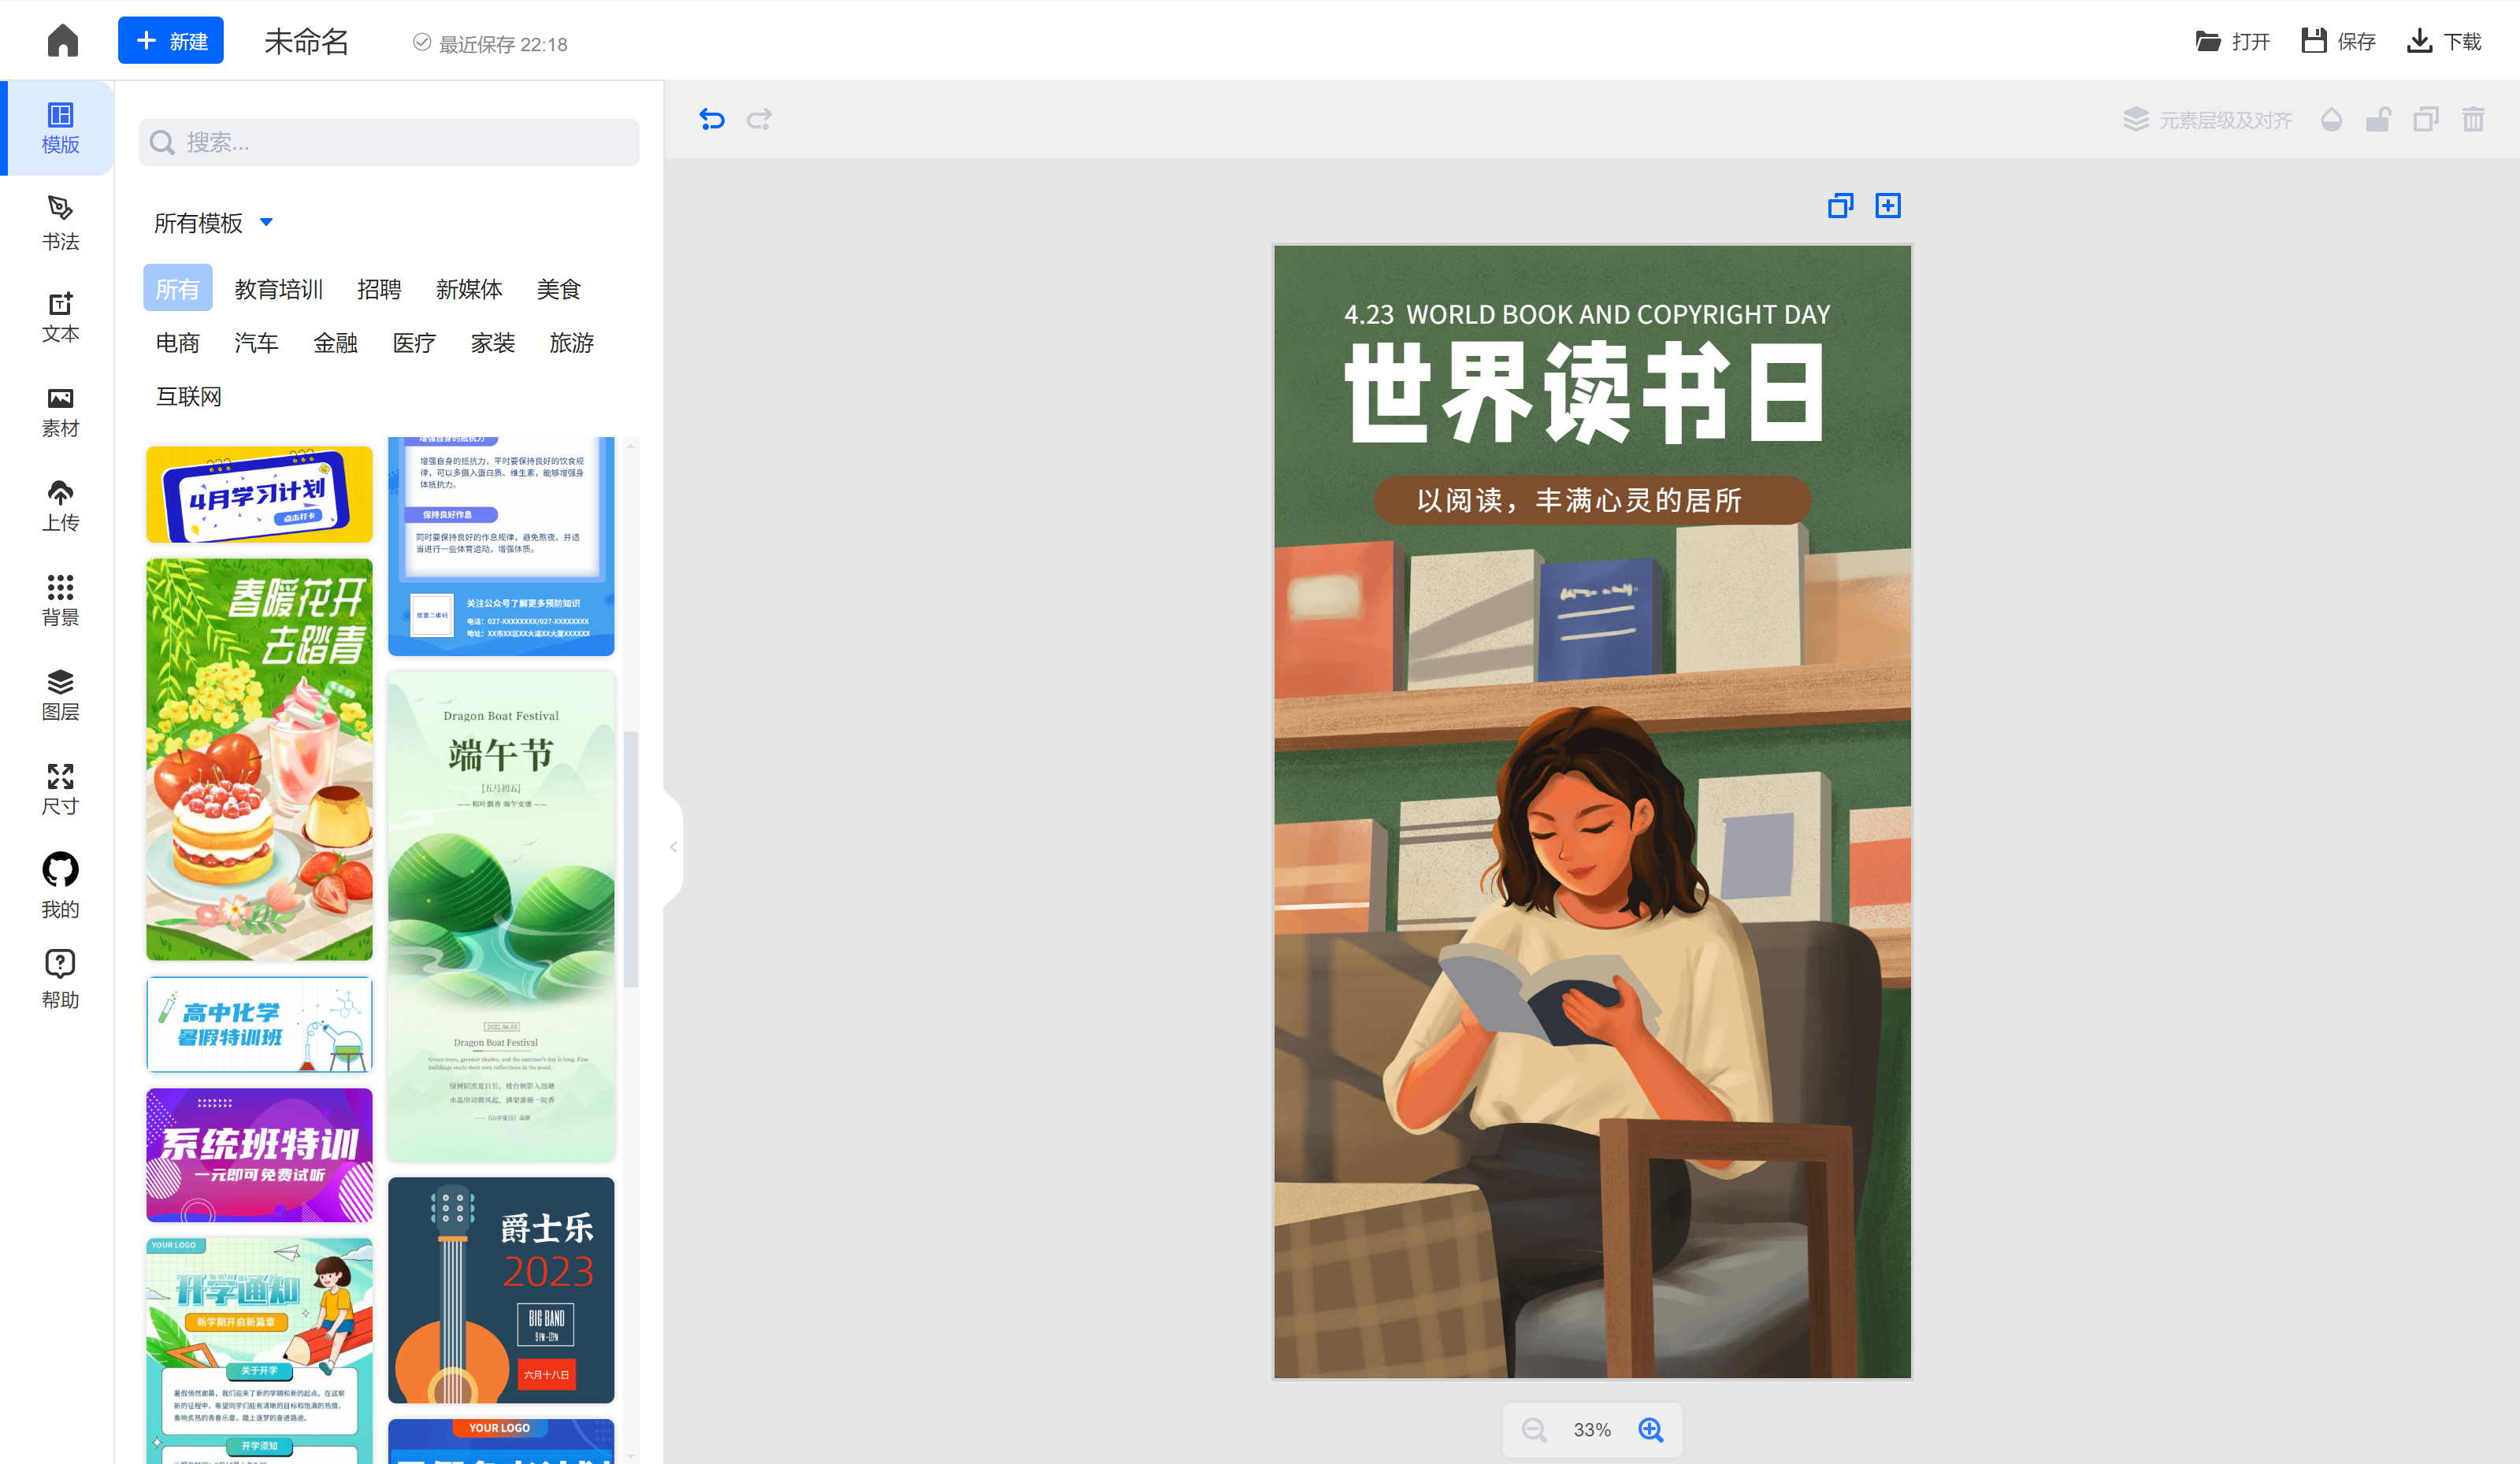Viewport: 2520px width, 1464px height.
Task: Select the 教育培训 category tab
Action: (x=278, y=289)
